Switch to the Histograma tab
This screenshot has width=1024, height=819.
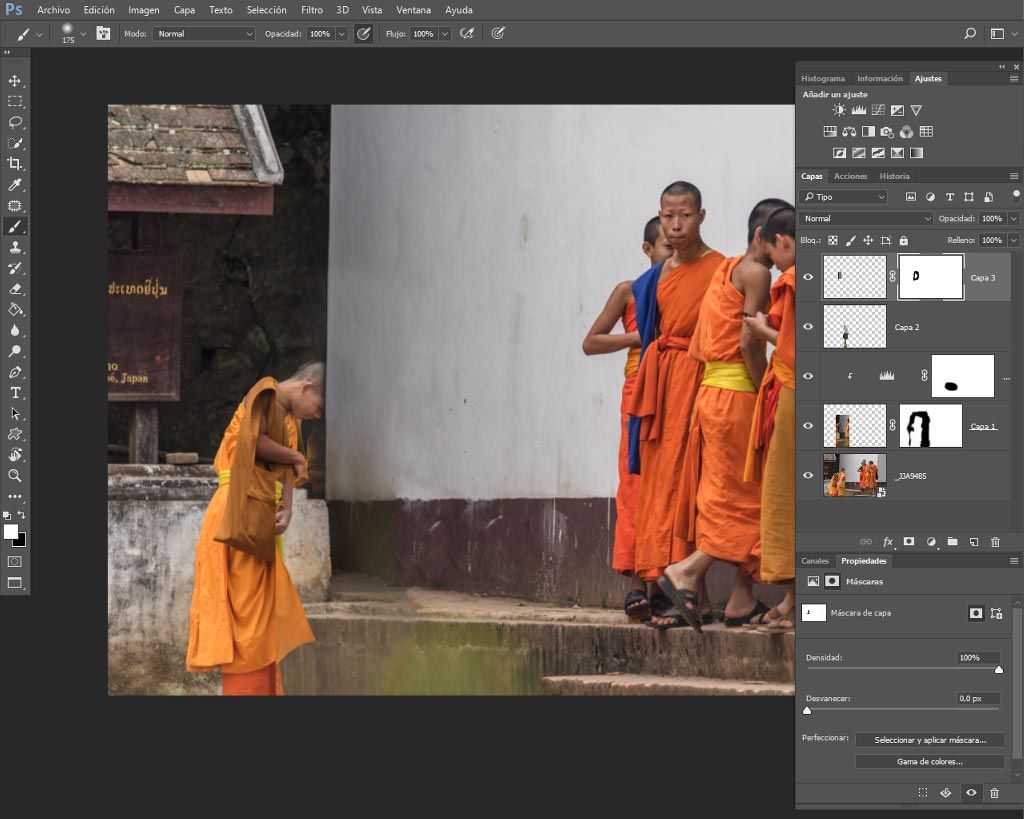click(x=823, y=78)
